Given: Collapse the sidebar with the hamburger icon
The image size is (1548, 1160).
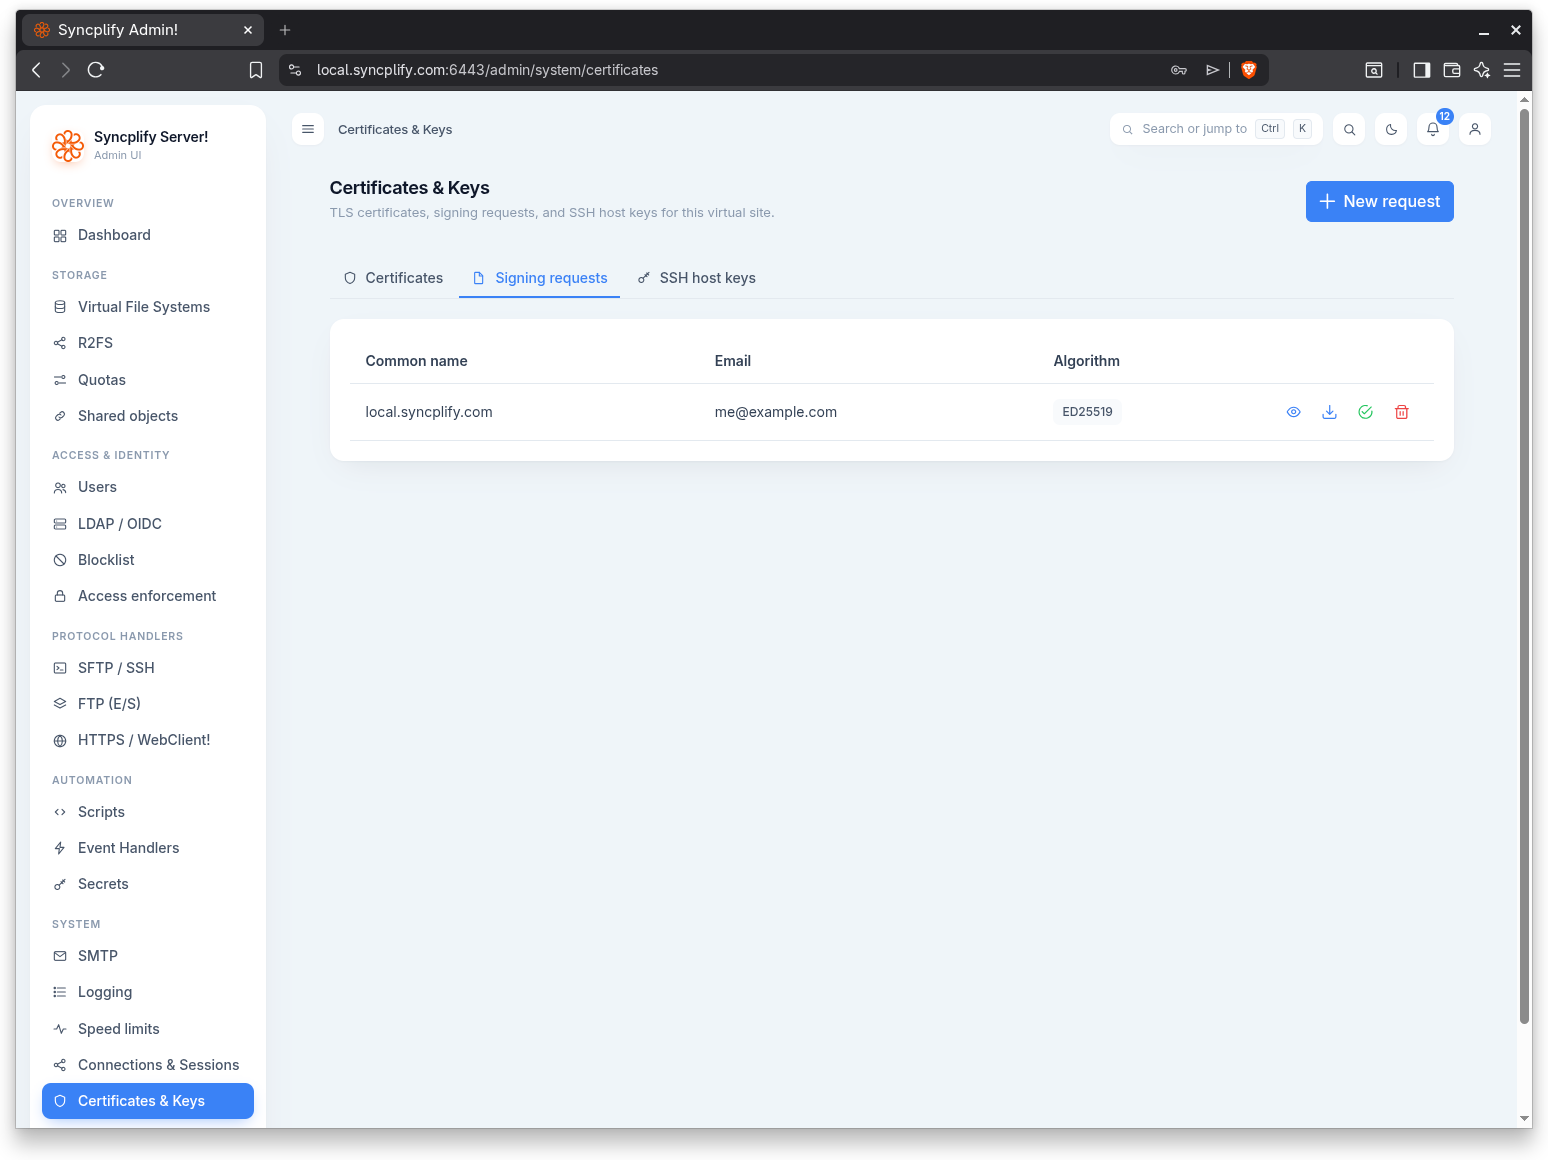Looking at the screenshot, I should tap(308, 129).
